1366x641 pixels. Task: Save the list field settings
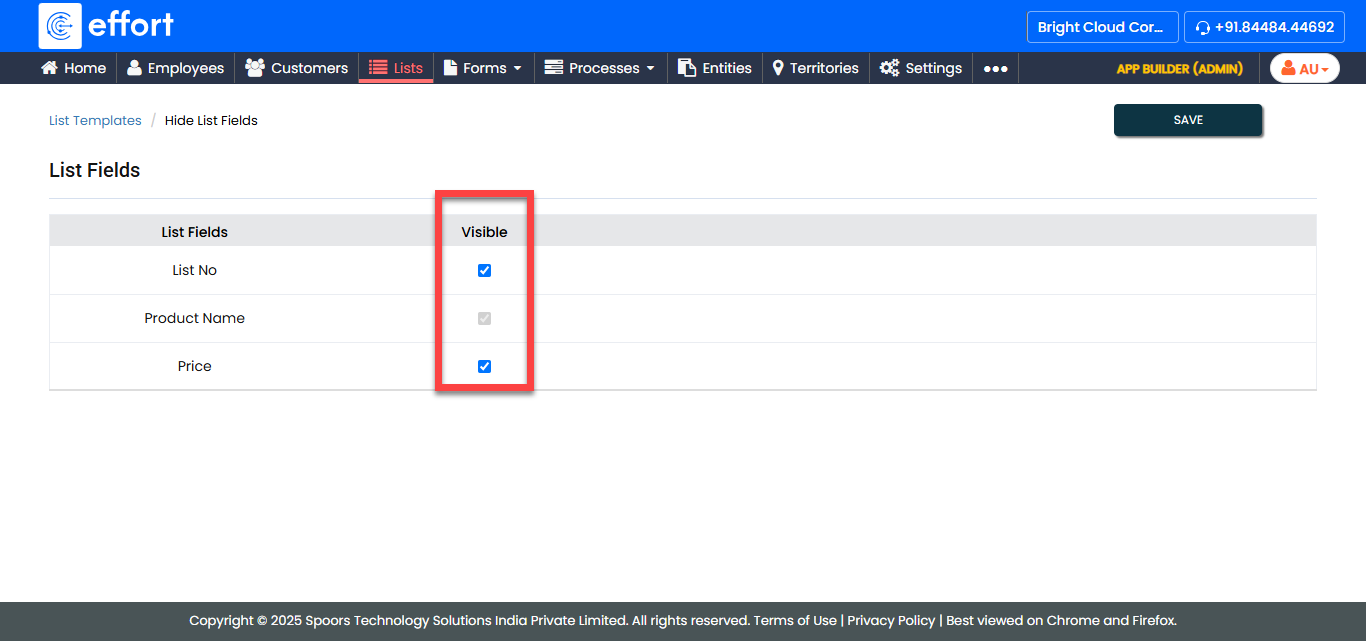pos(1187,120)
